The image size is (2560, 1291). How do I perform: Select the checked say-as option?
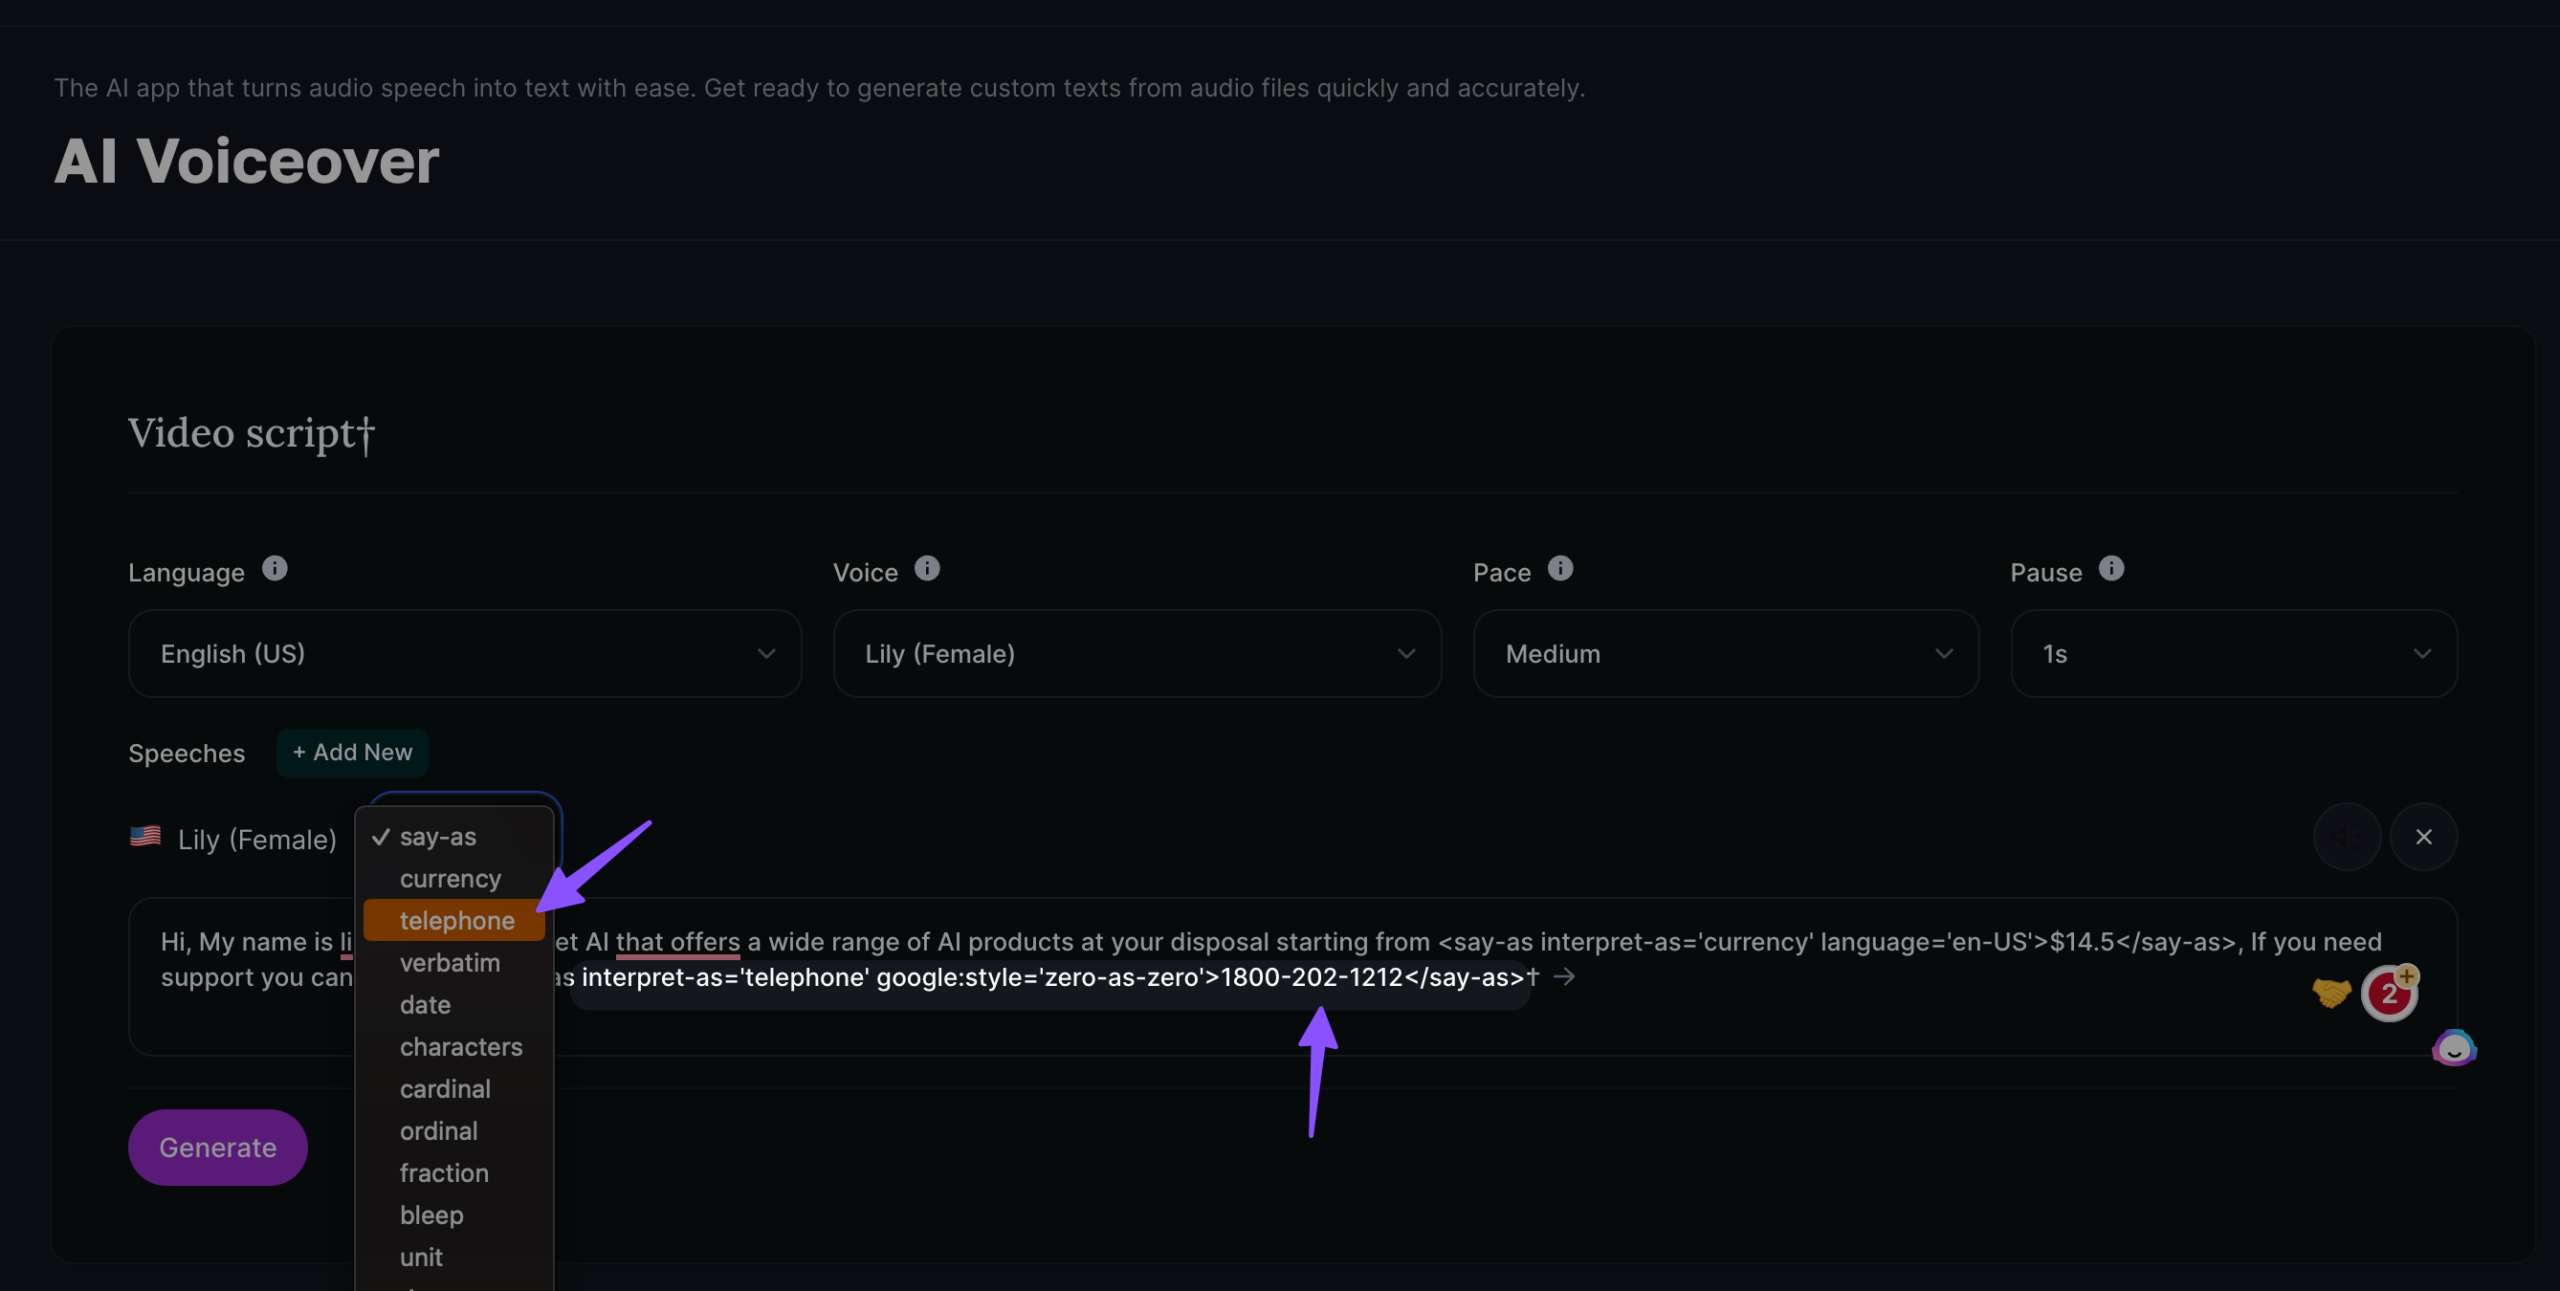[438, 837]
